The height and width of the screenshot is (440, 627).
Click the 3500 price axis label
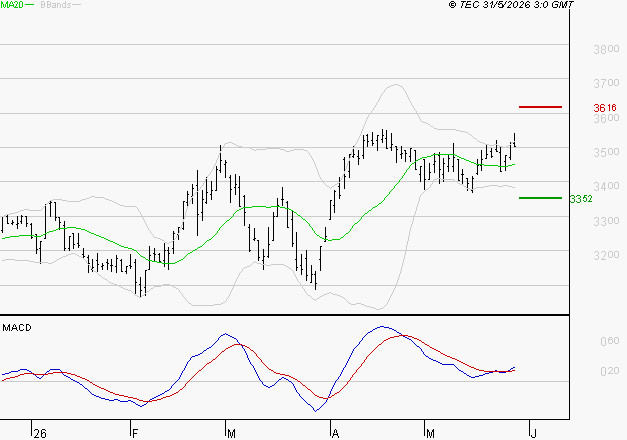[x=606, y=152]
